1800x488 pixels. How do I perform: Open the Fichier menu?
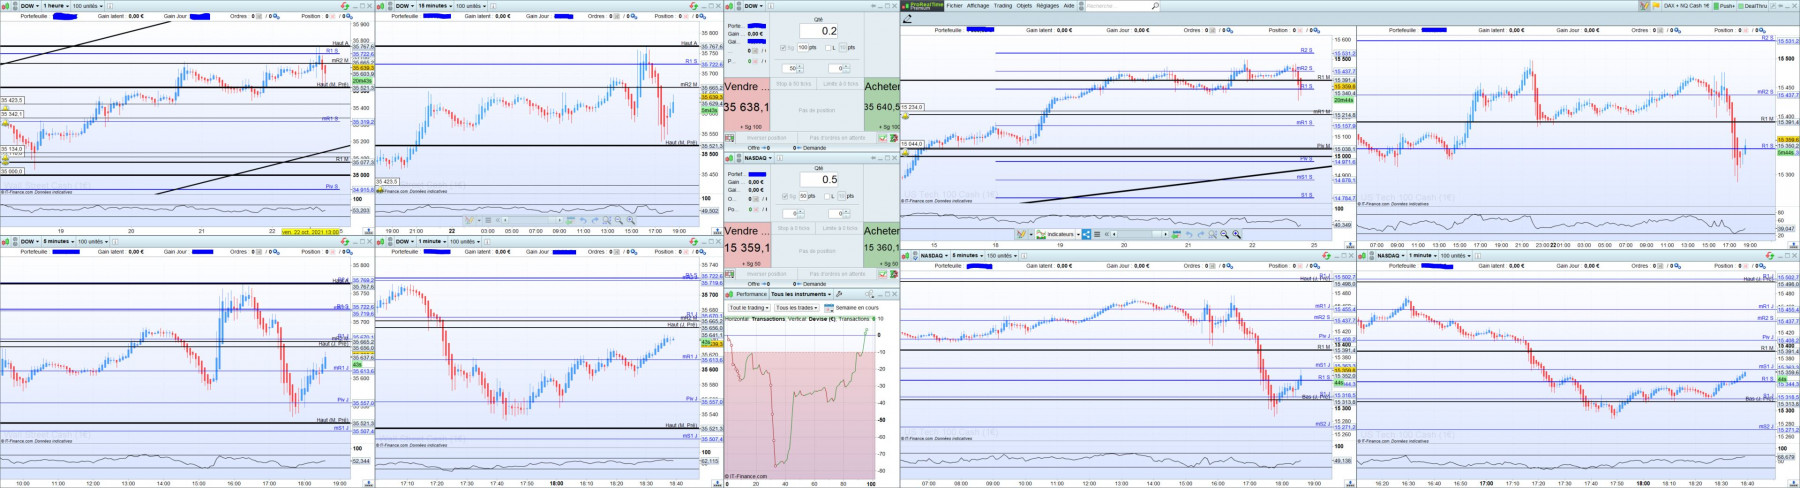(x=955, y=5)
